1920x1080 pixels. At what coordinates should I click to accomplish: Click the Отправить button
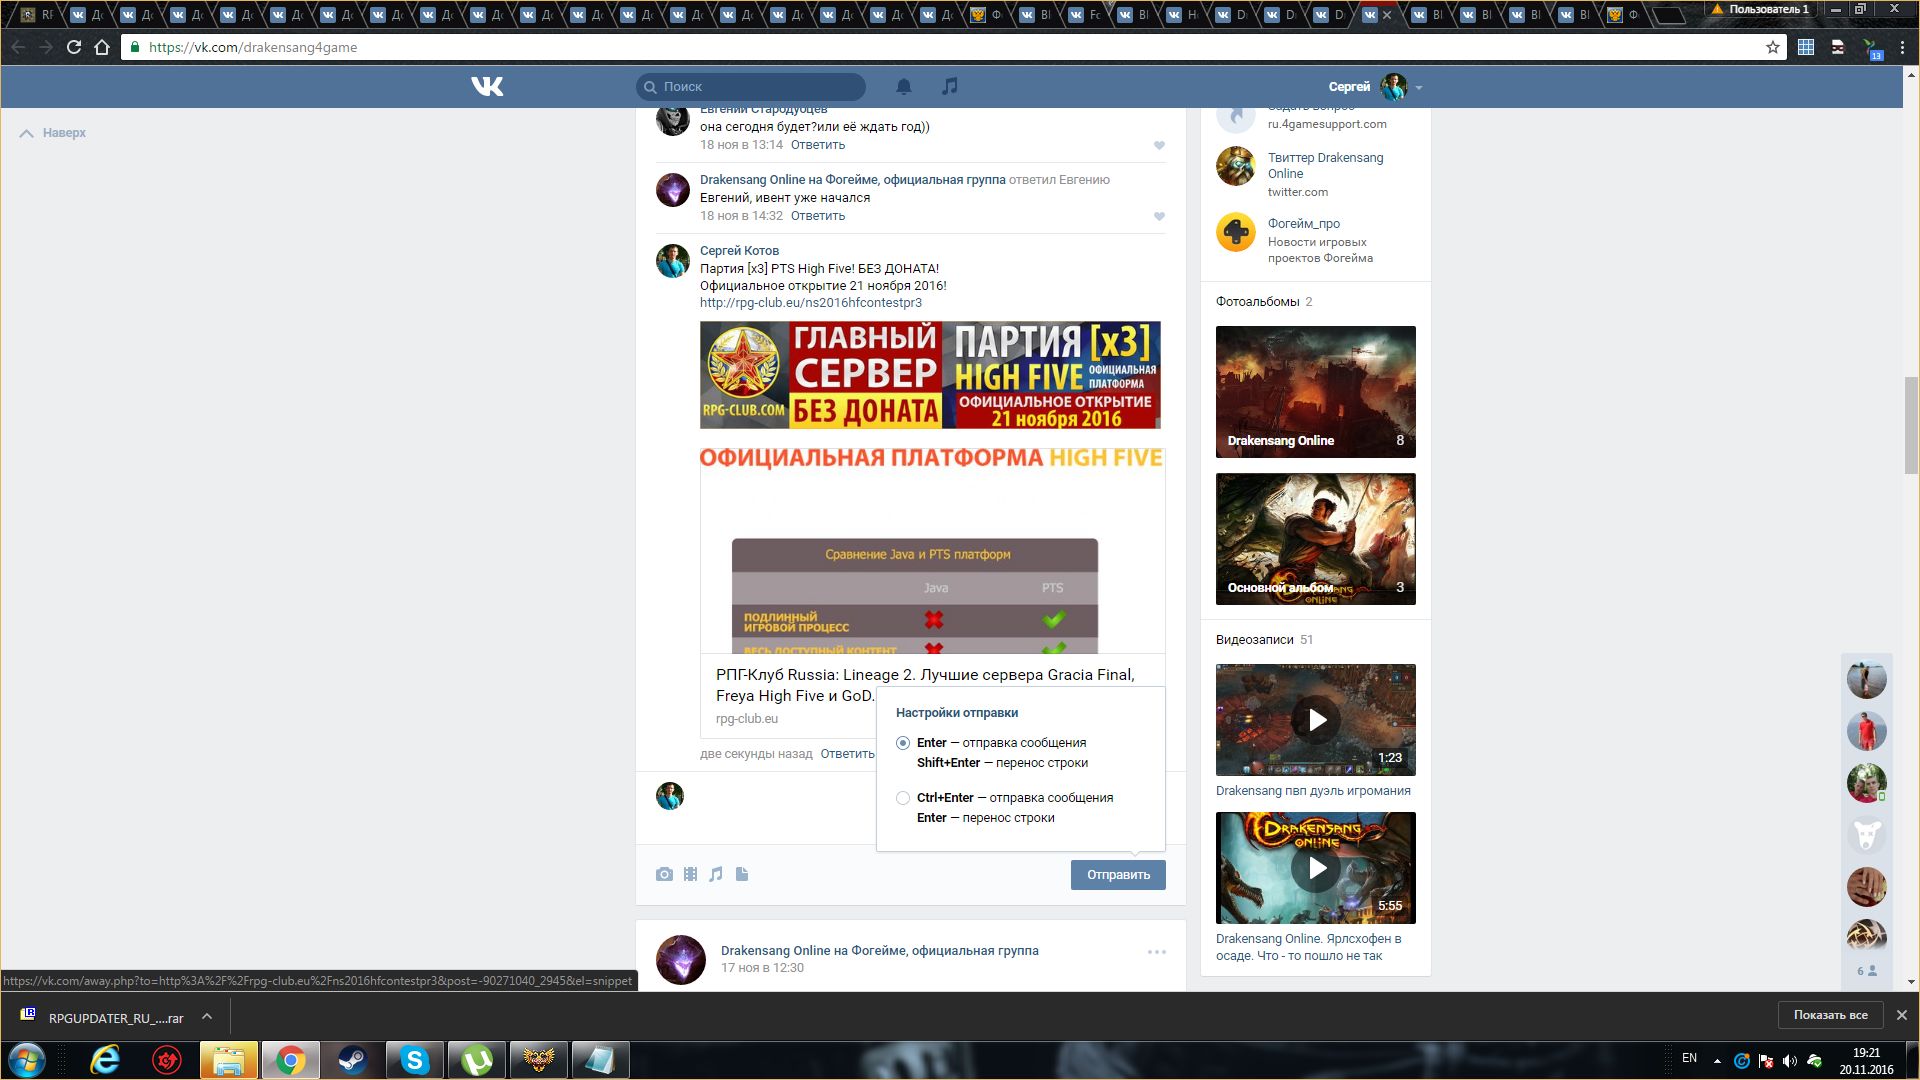(1117, 875)
